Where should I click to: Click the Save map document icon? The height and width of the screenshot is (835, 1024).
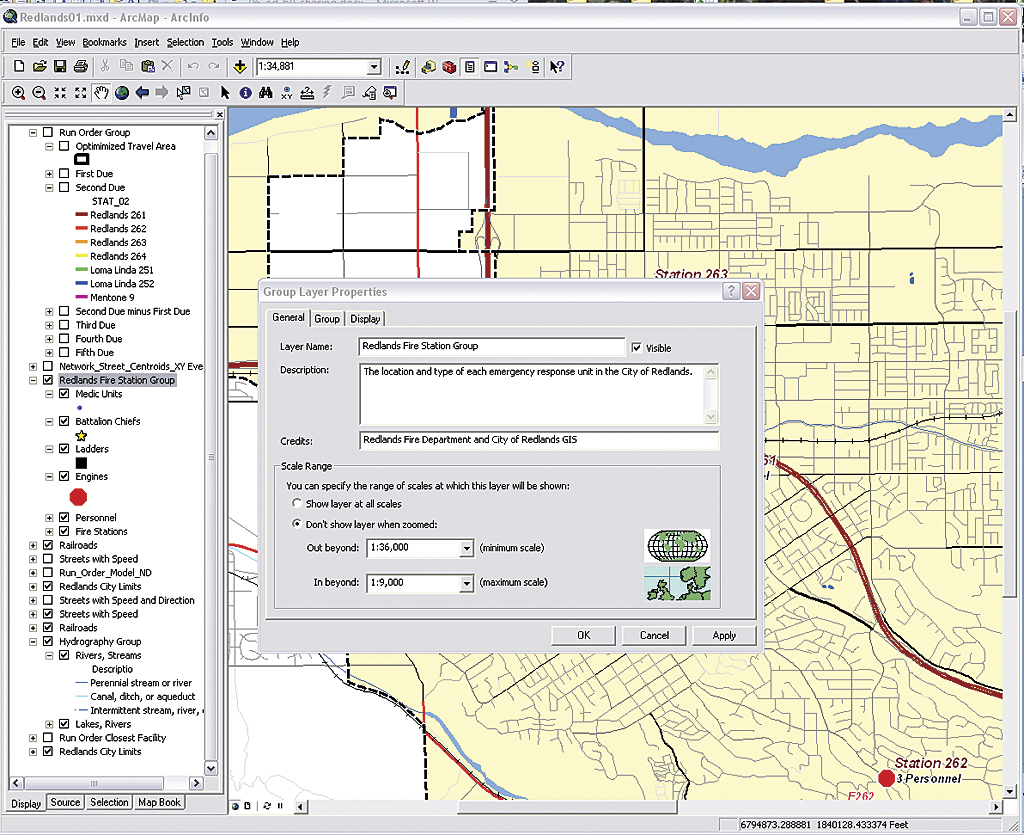[60, 67]
